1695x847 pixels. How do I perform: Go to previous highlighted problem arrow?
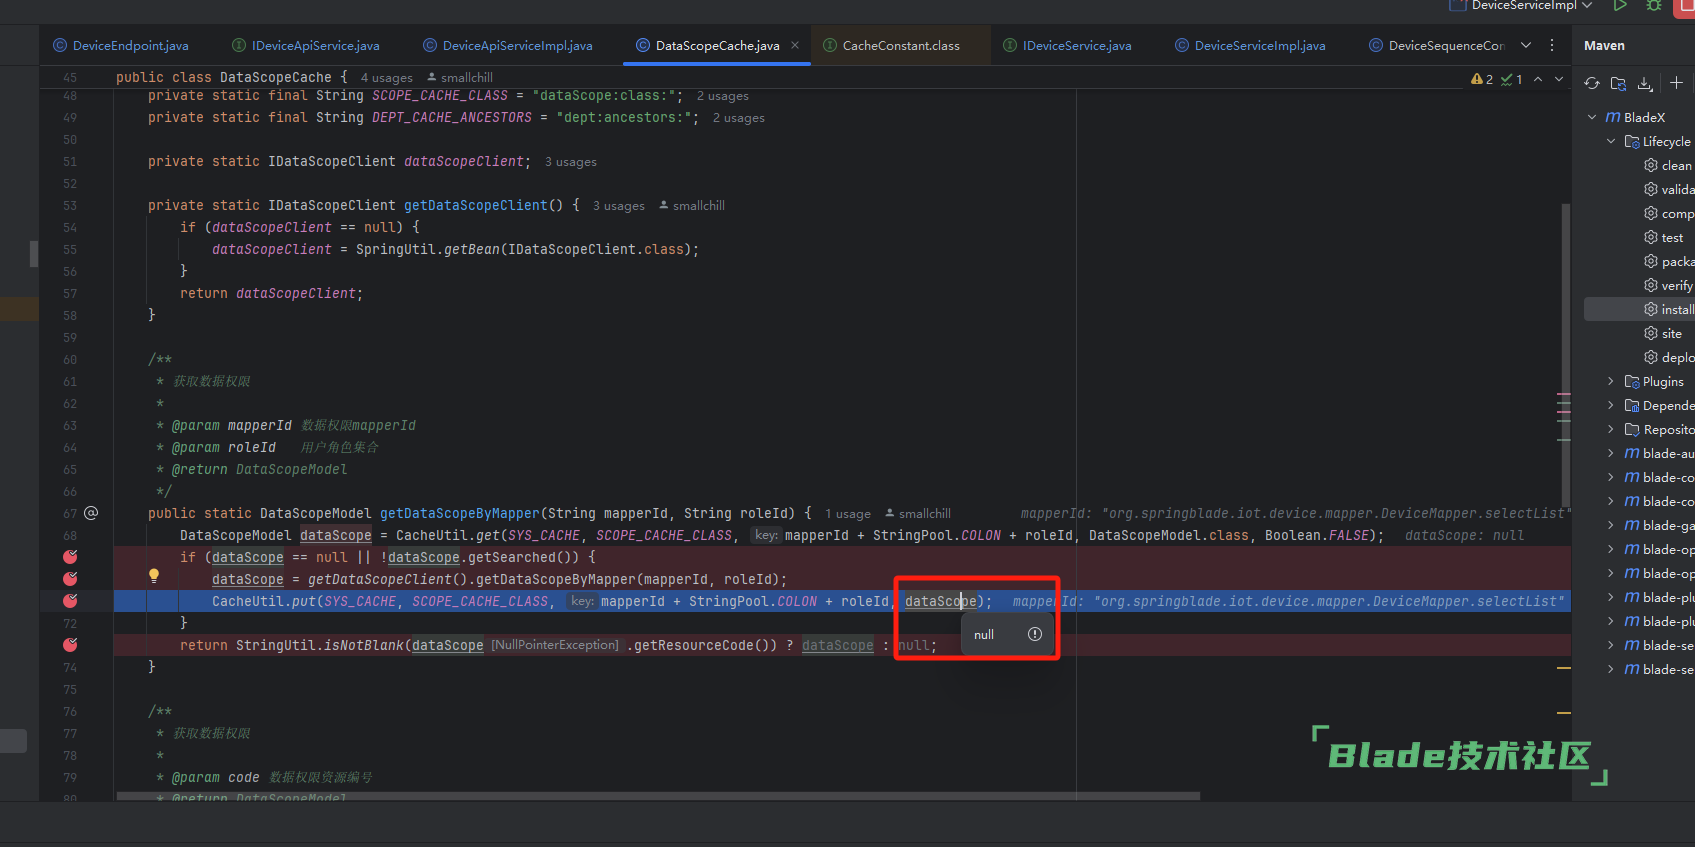[x=1538, y=79]
